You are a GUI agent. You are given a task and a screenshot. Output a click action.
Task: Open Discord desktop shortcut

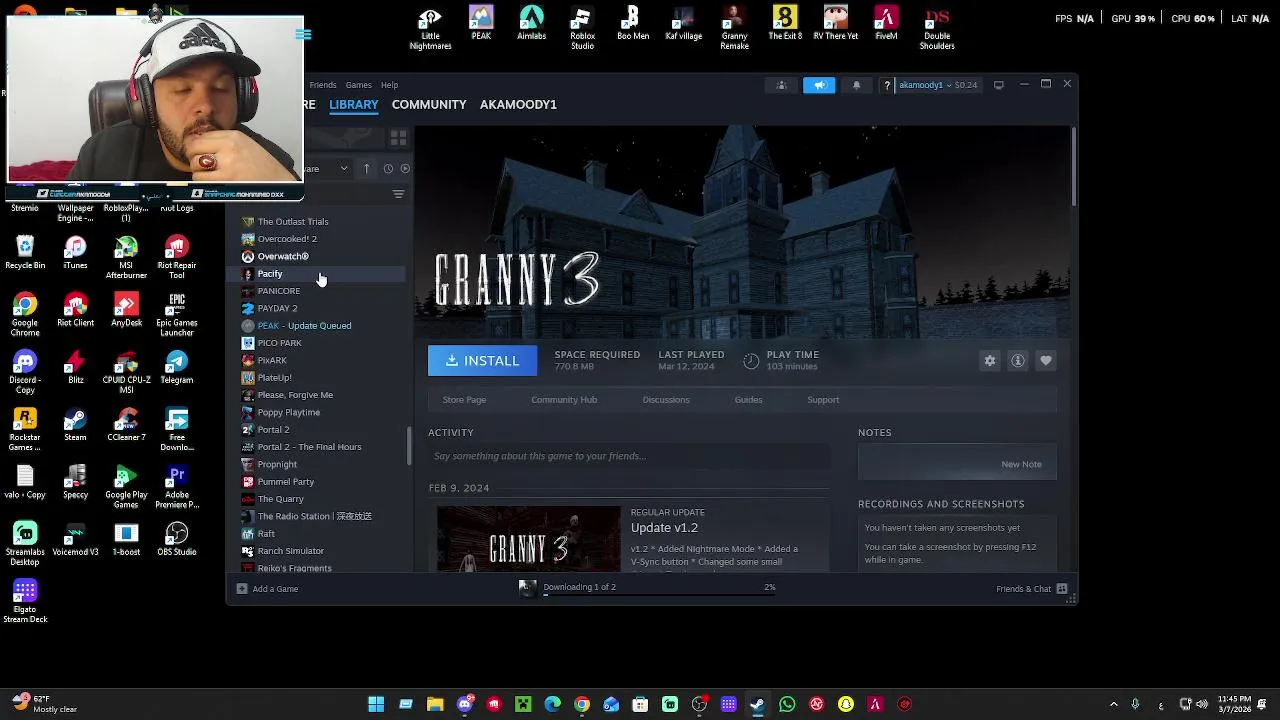pos(25,372)
